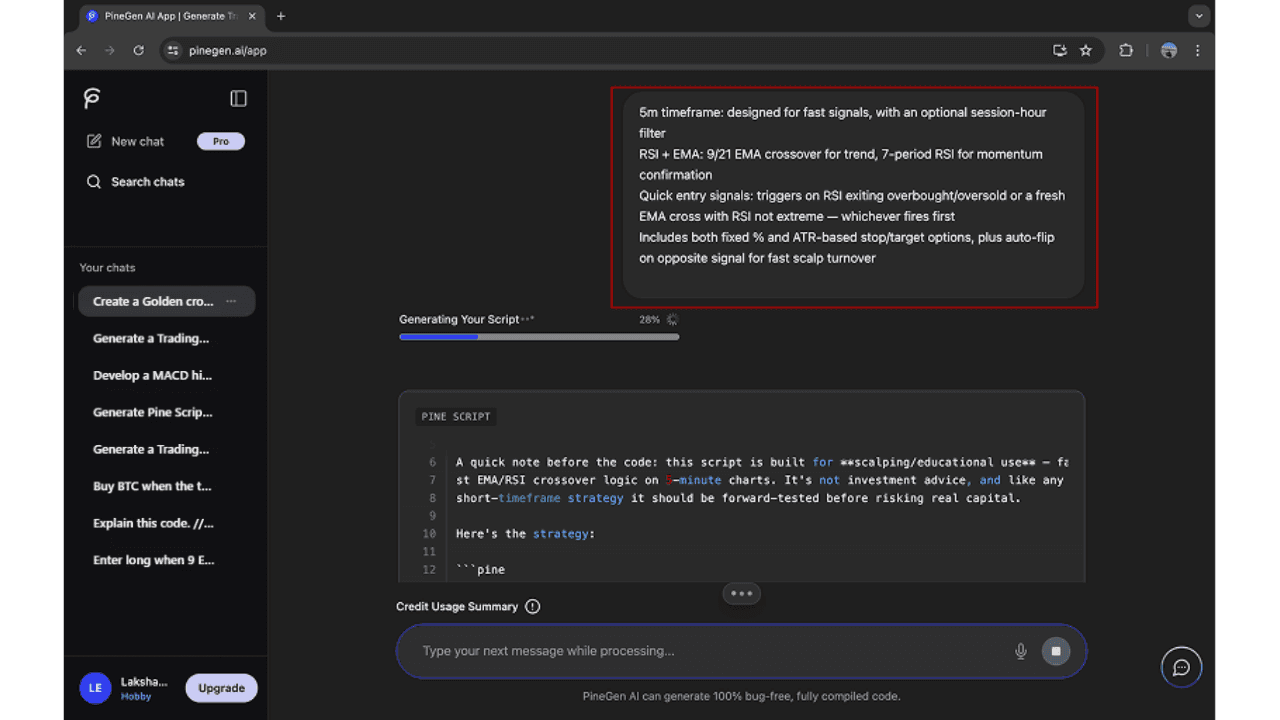Start a New chat
The image size is (1280, 720).
pos(125,141)
